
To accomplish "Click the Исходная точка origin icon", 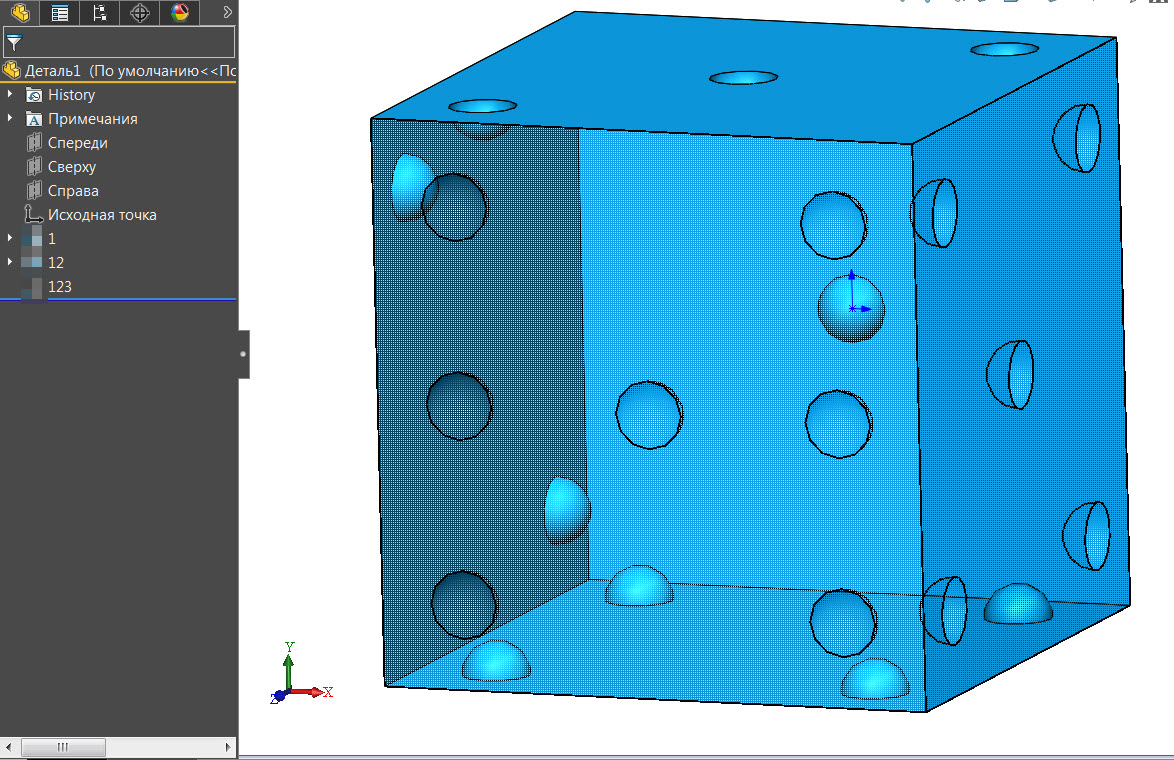I will pyautogui.click(x=31, y=214).
